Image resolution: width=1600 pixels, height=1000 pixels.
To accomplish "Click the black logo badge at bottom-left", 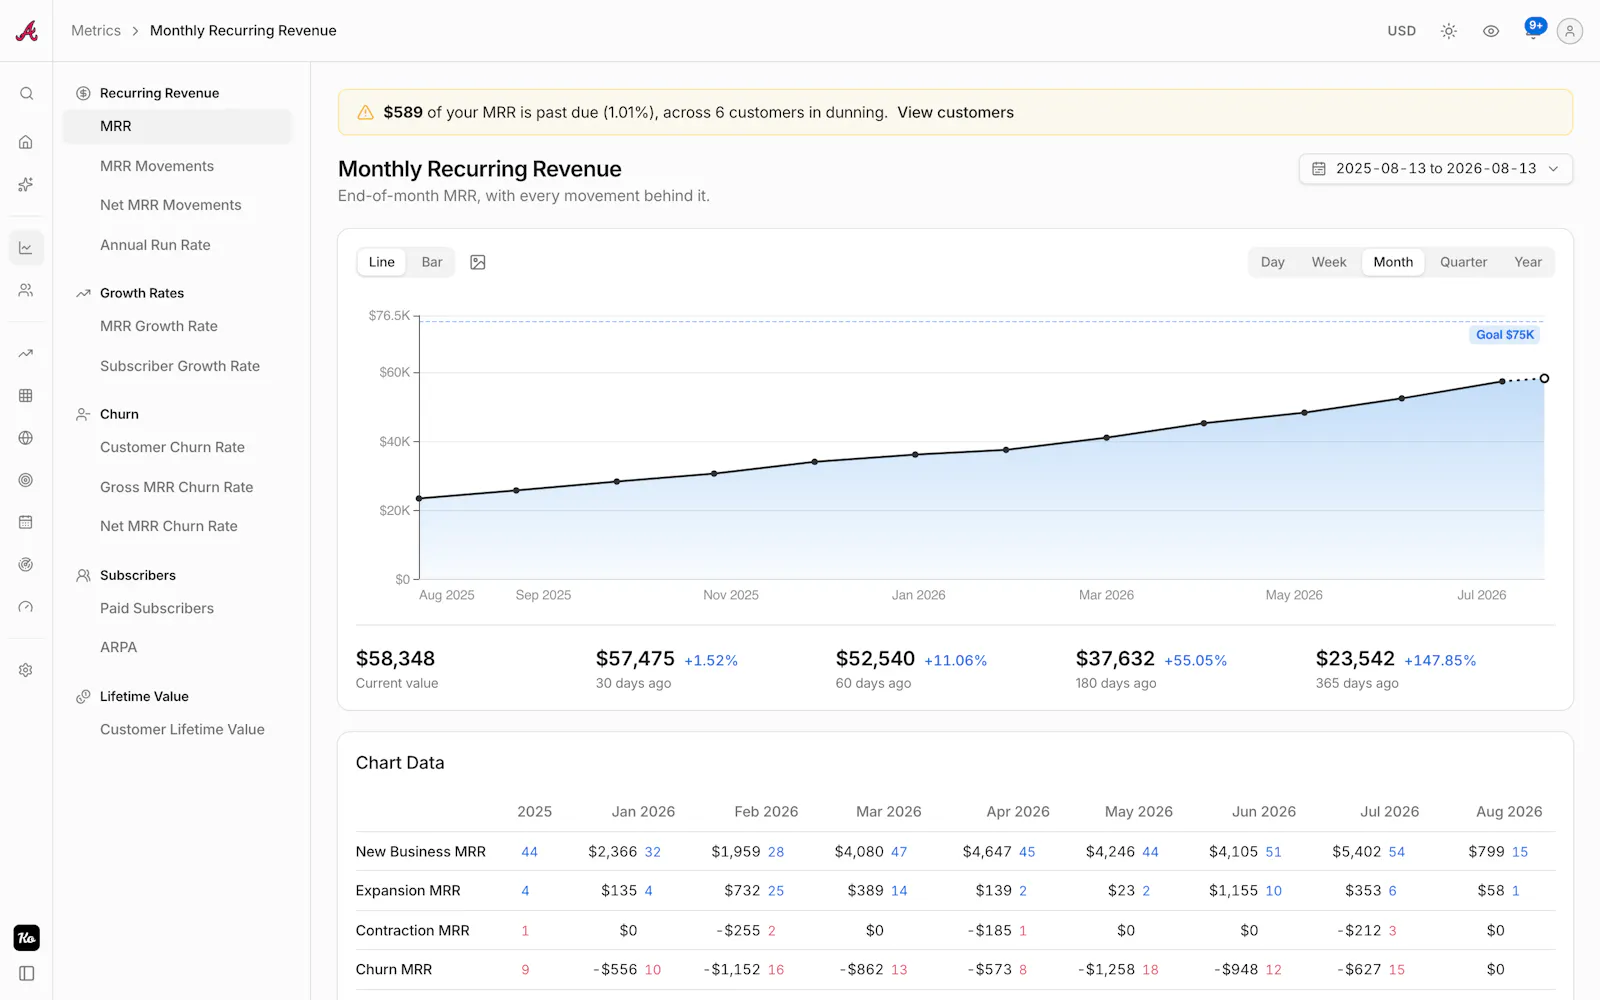I will tap(27, 937).
